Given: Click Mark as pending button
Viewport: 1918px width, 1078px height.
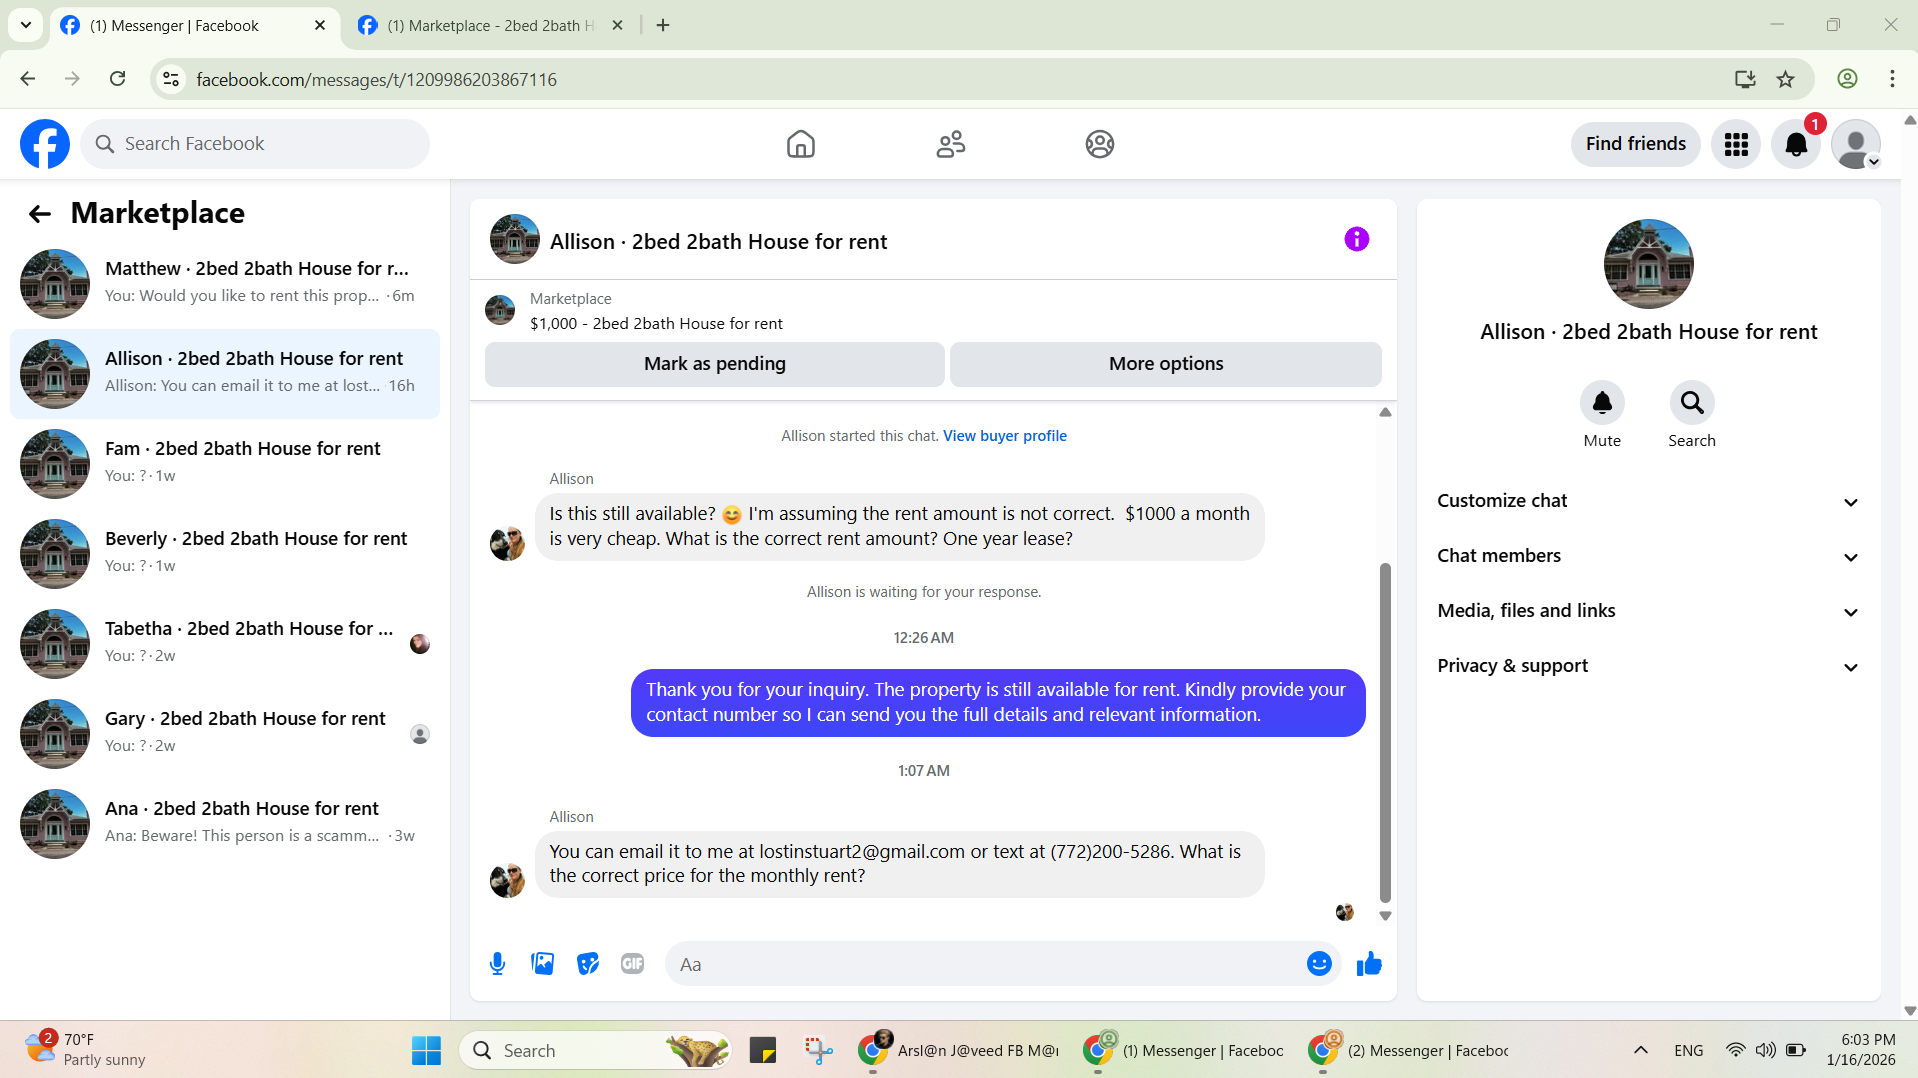Looking at the screenshot, I should click(714, 364).
